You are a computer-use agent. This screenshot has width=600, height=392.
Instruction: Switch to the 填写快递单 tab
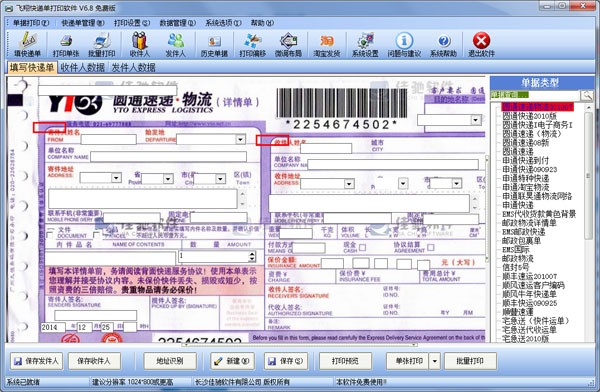point(32,67)
